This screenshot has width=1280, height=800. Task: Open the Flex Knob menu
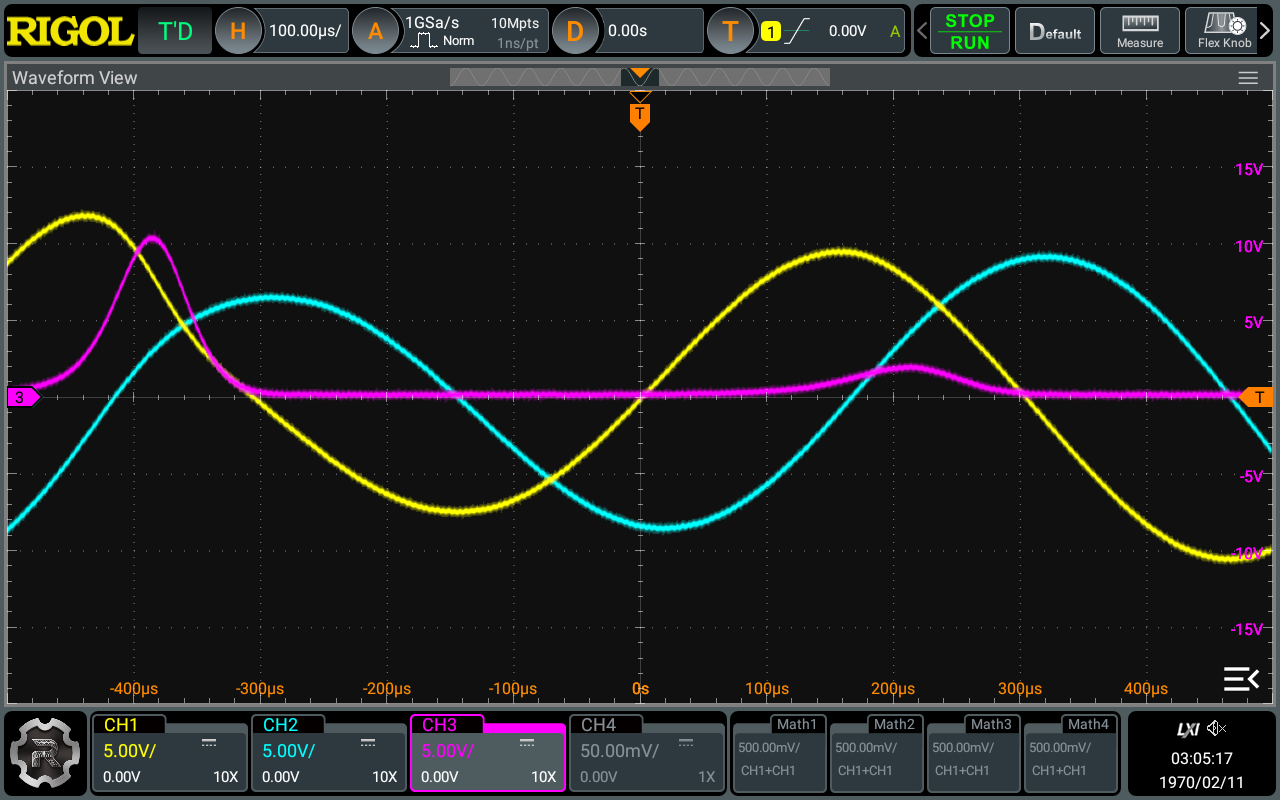[x=1224, y=31]
